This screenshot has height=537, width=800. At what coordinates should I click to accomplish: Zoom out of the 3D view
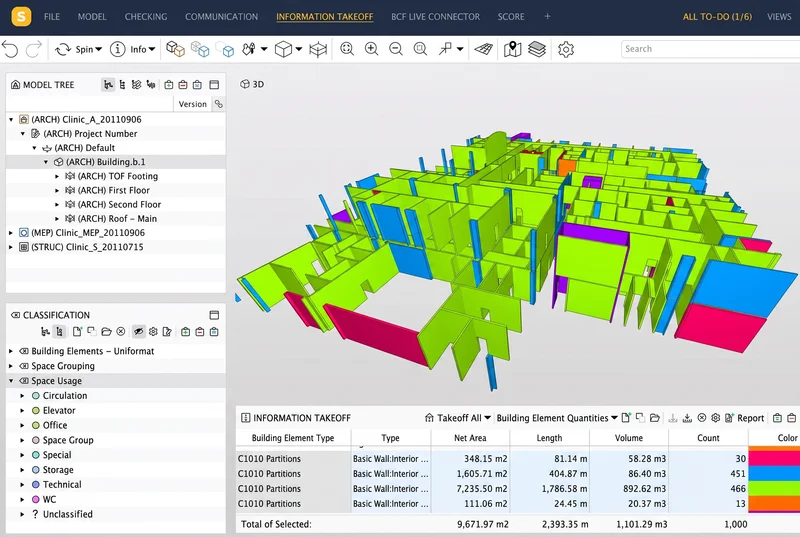[x=396, y=49]
